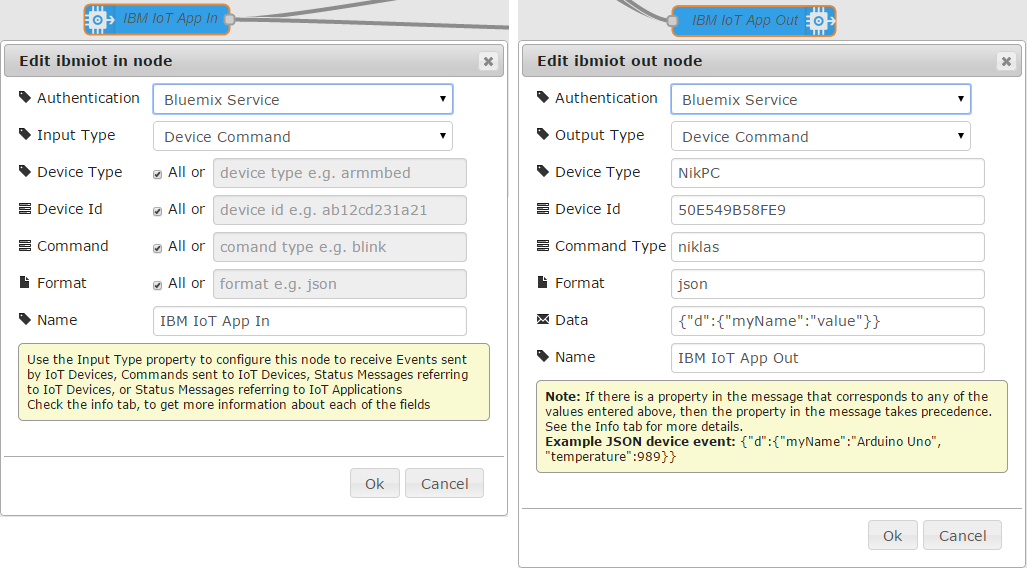Uncheck the Format All checkbox
This screenshot has height=570, width=1029.
(x=158, y=285)
